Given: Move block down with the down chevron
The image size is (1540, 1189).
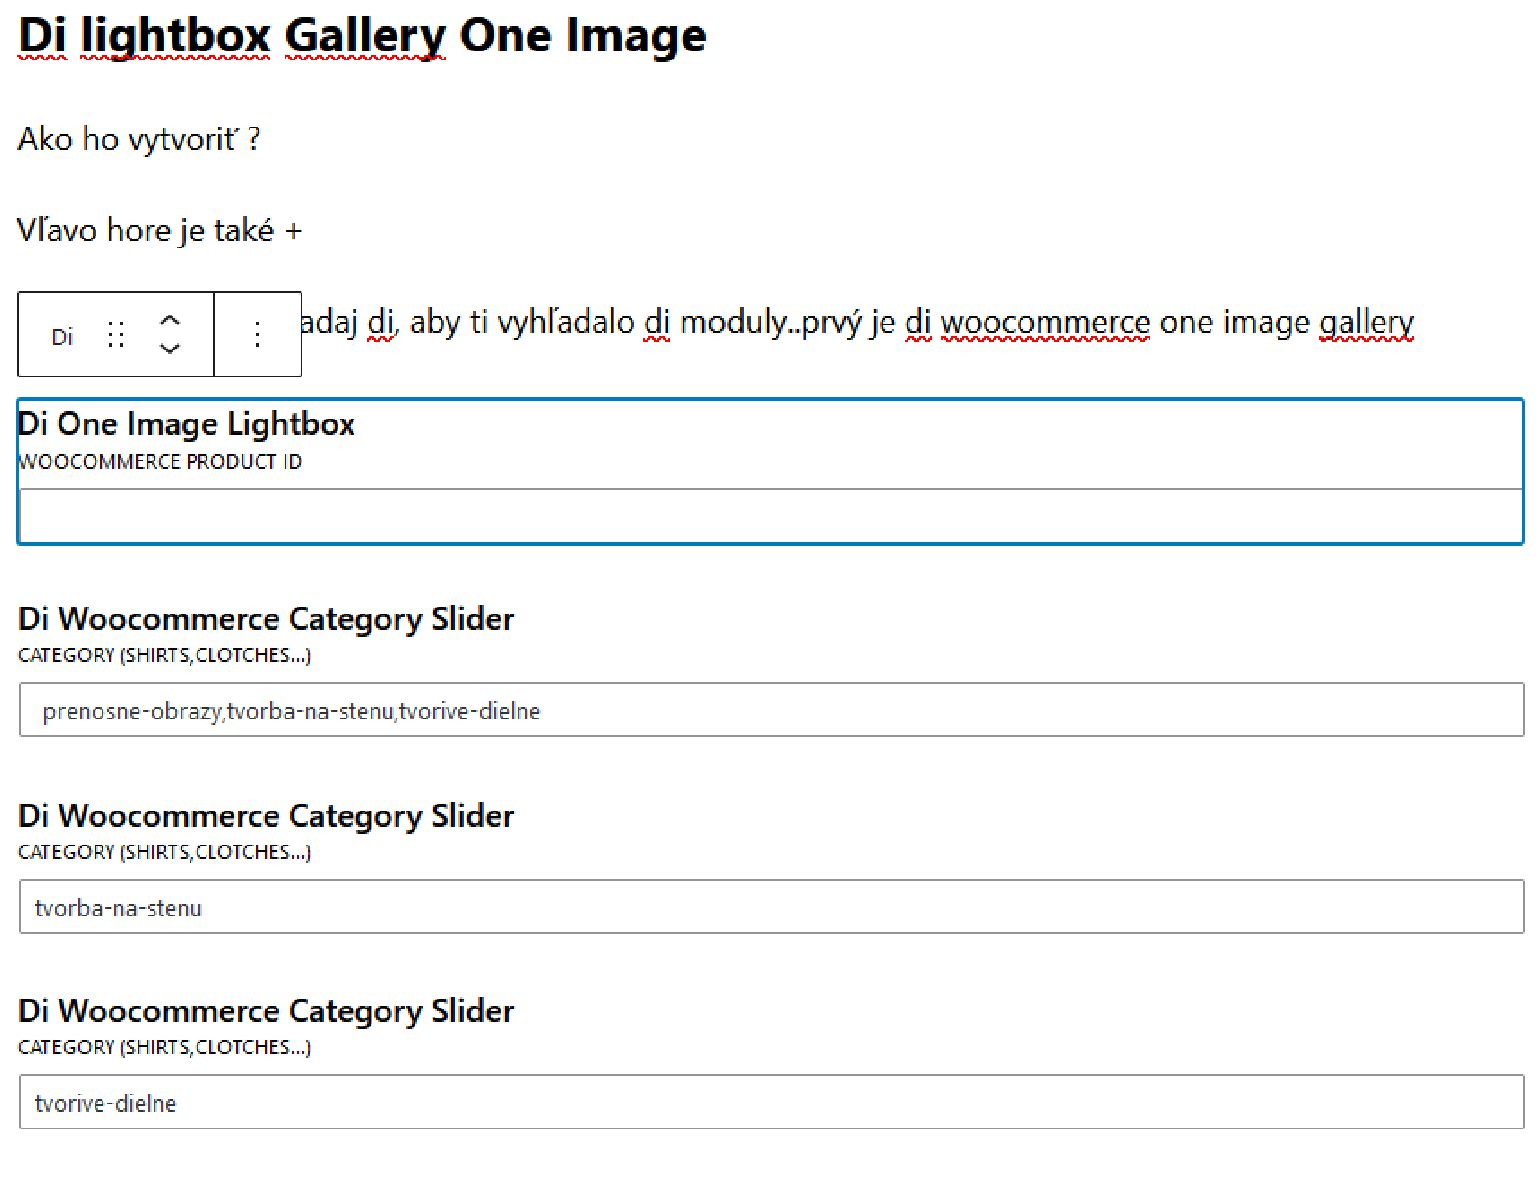Looking at the screenshot, I should tap(170, 348).
